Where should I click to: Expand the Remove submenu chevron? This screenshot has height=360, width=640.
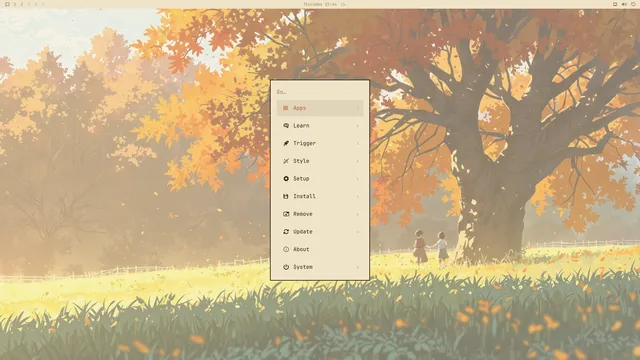point(358,214)
